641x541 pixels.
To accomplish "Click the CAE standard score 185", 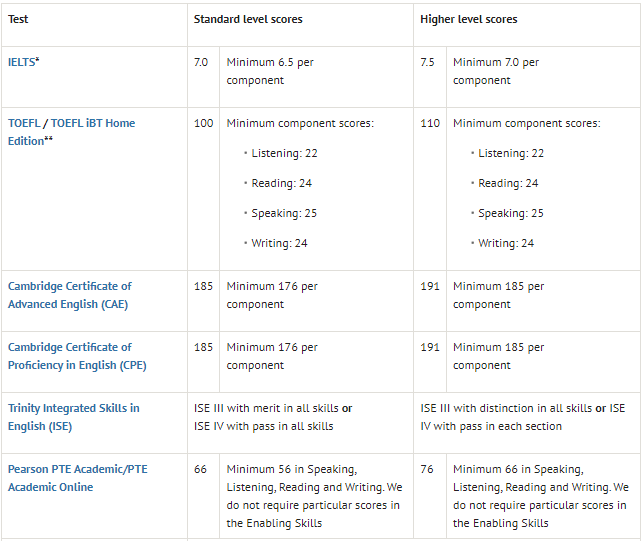I will tap(203, 286).
